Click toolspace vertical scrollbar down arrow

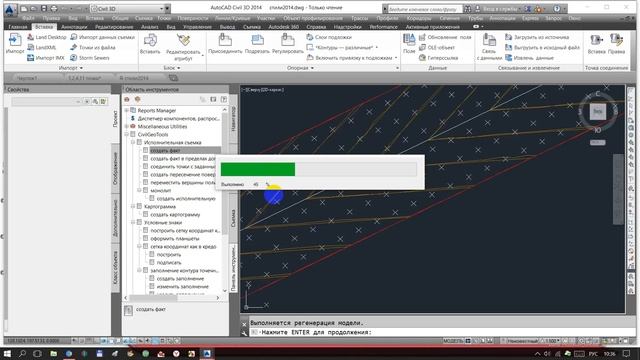(224, 291)
